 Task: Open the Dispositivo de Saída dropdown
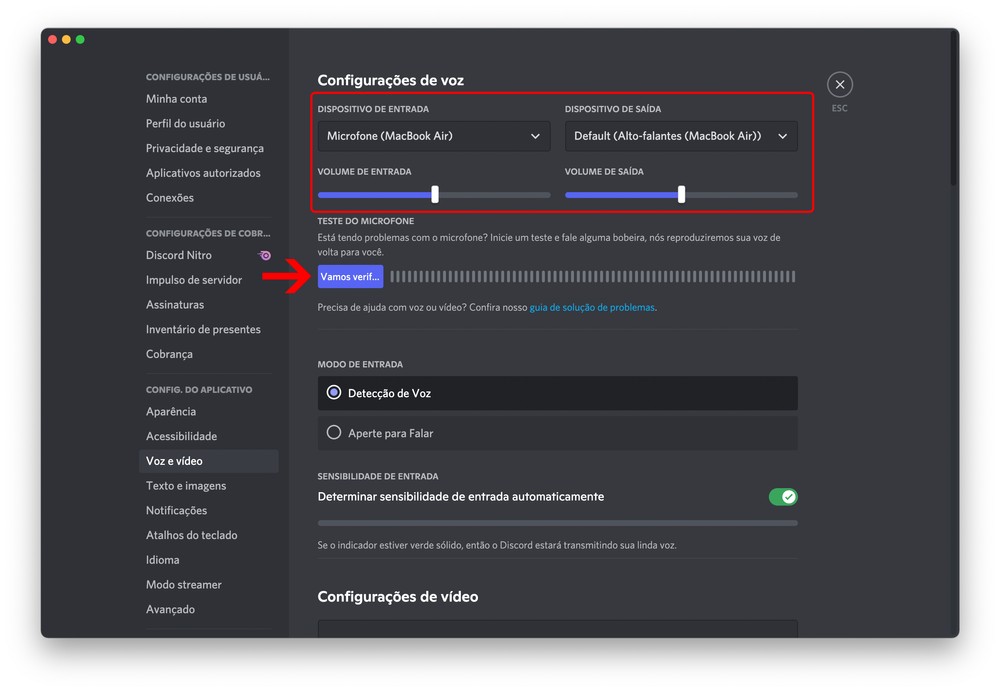click(680, 136)
